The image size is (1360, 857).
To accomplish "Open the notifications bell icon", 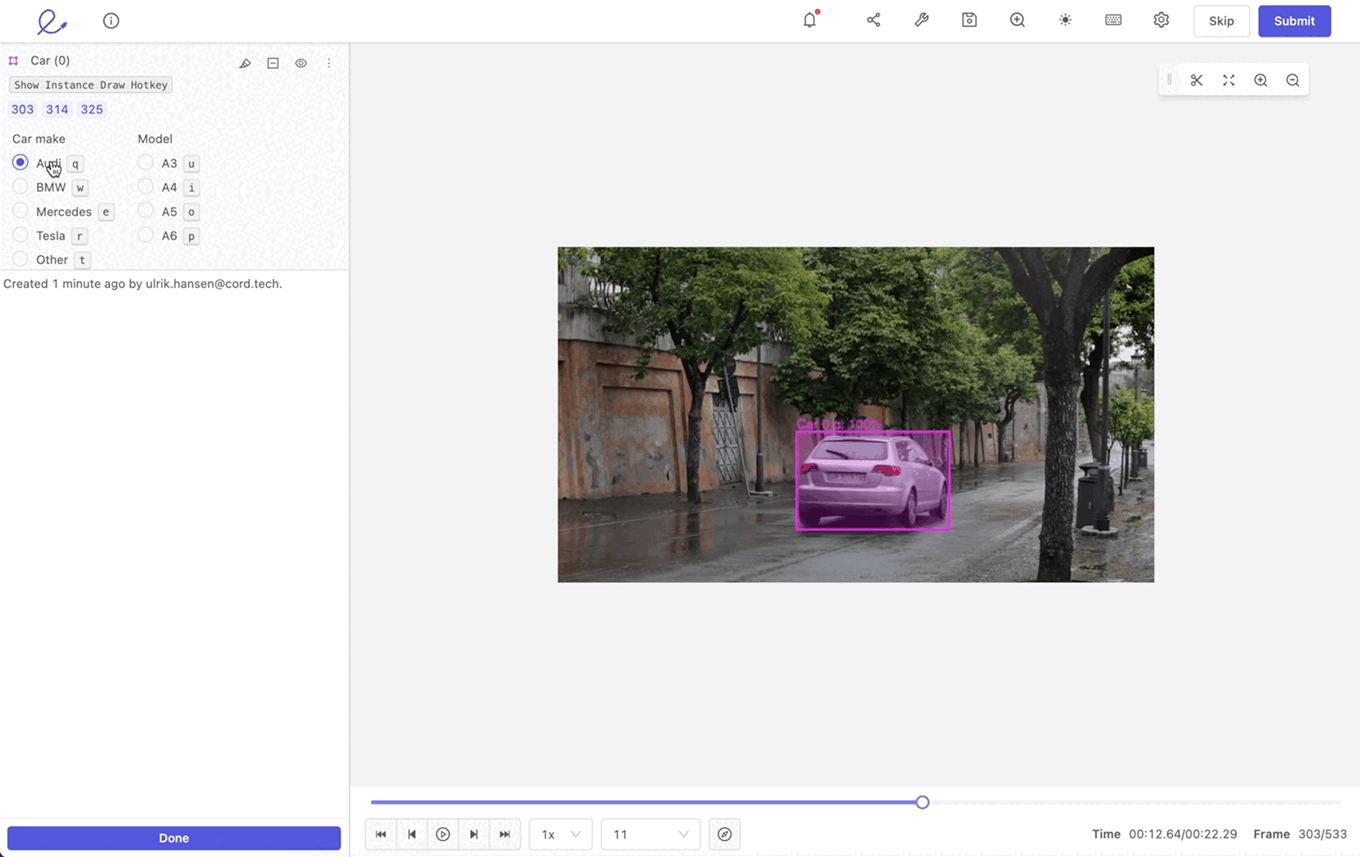I will pos(808,20).
